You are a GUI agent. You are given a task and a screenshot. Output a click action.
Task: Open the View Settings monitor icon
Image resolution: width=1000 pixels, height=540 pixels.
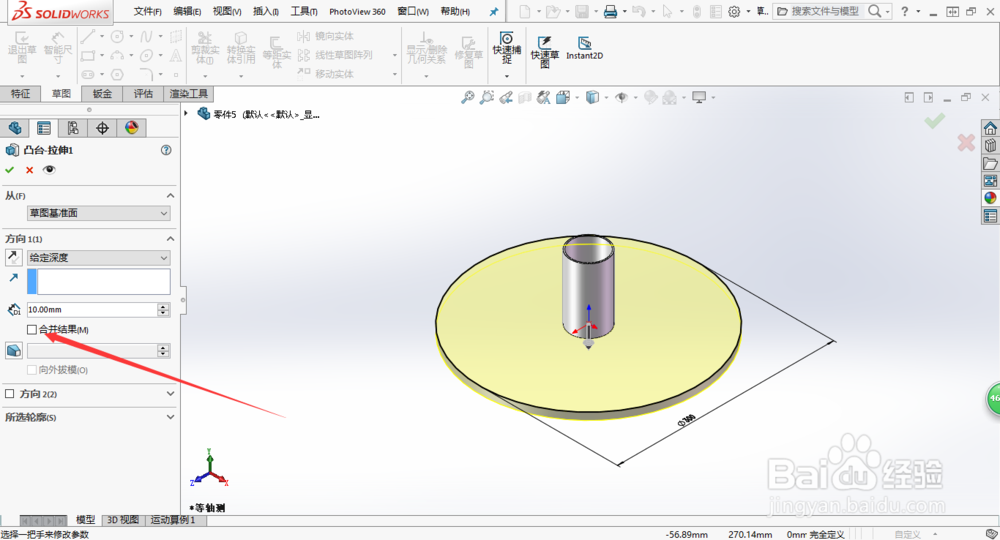tap(699, 98)
